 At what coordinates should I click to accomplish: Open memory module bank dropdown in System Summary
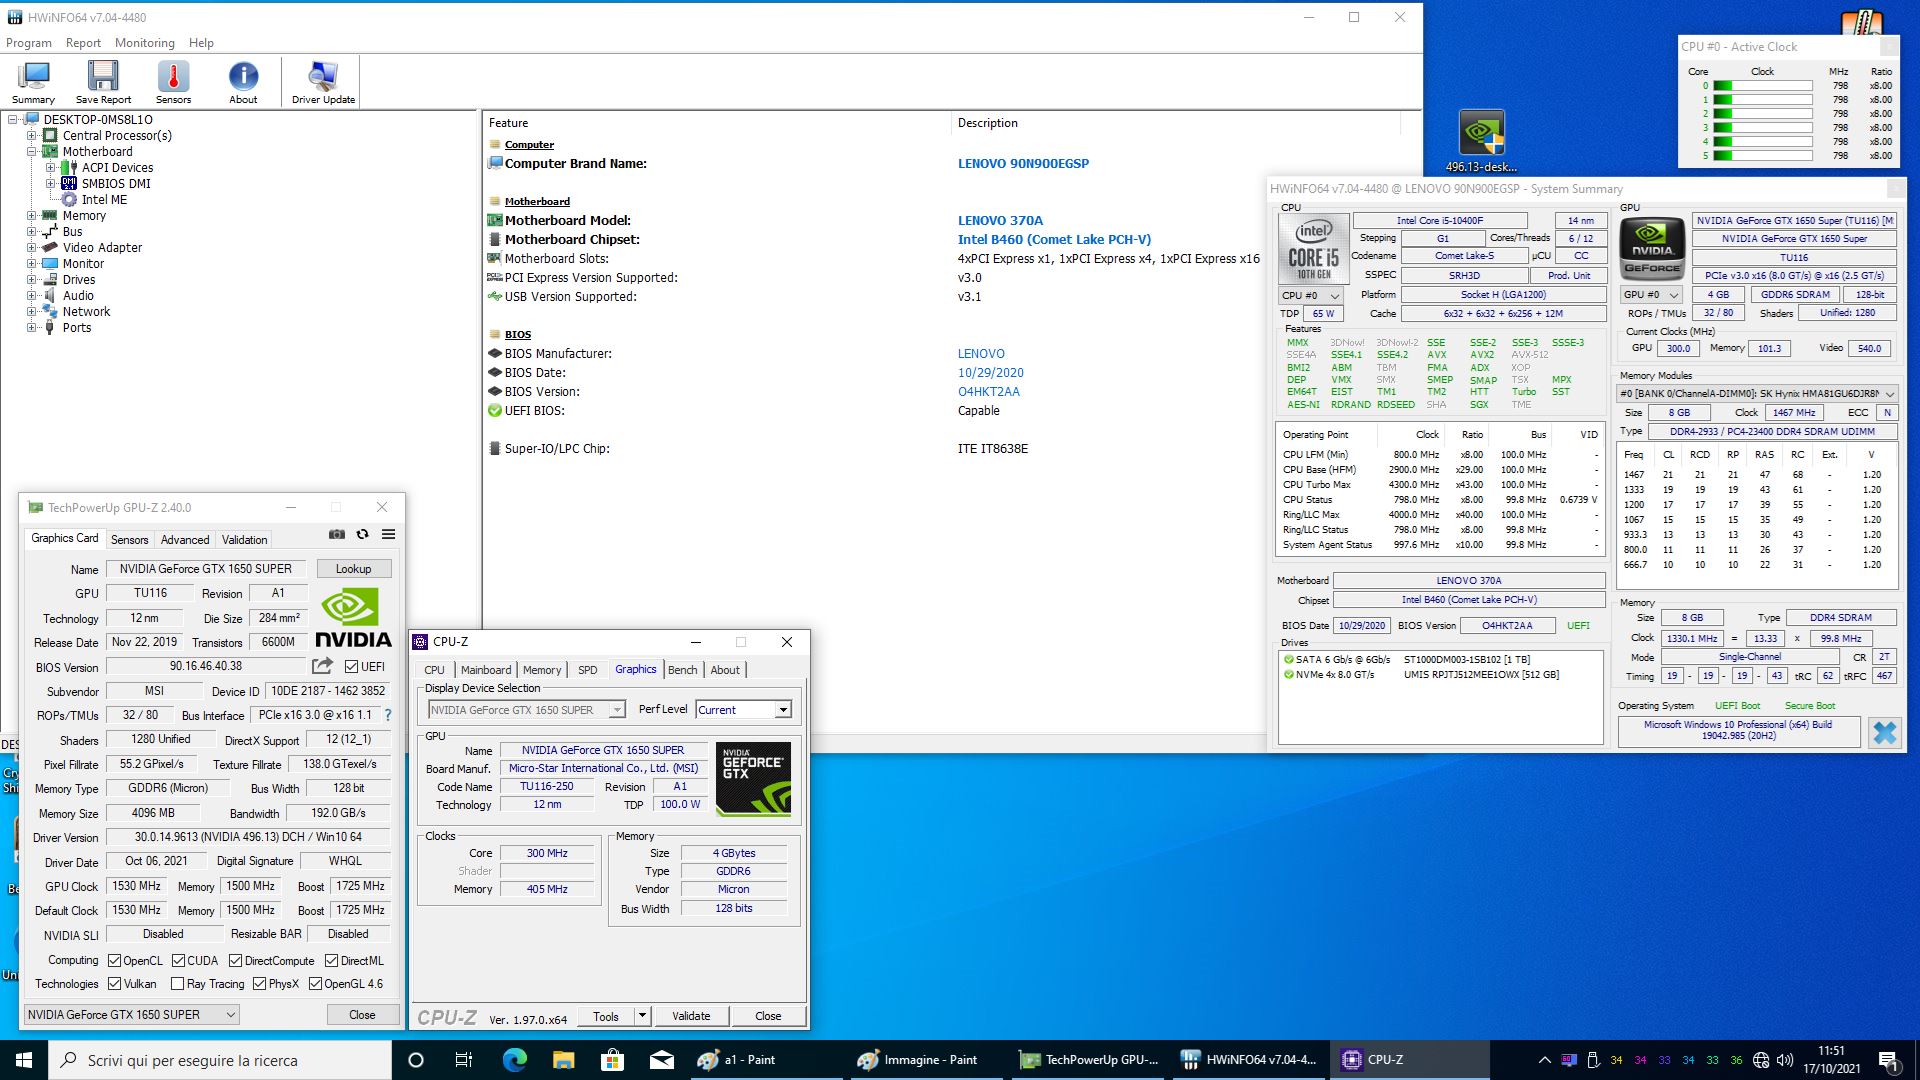[x=1757, y=394]
